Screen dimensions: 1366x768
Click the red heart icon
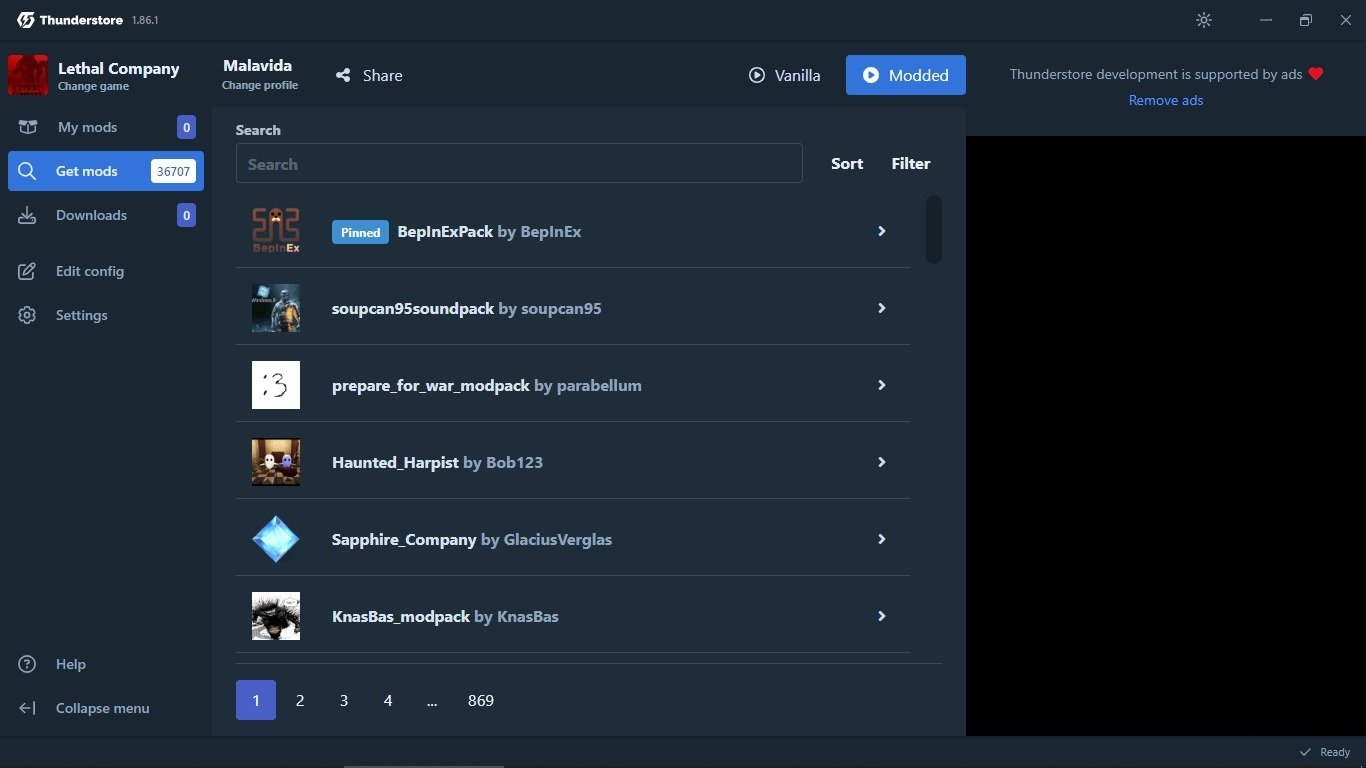tap(1316, 74)
